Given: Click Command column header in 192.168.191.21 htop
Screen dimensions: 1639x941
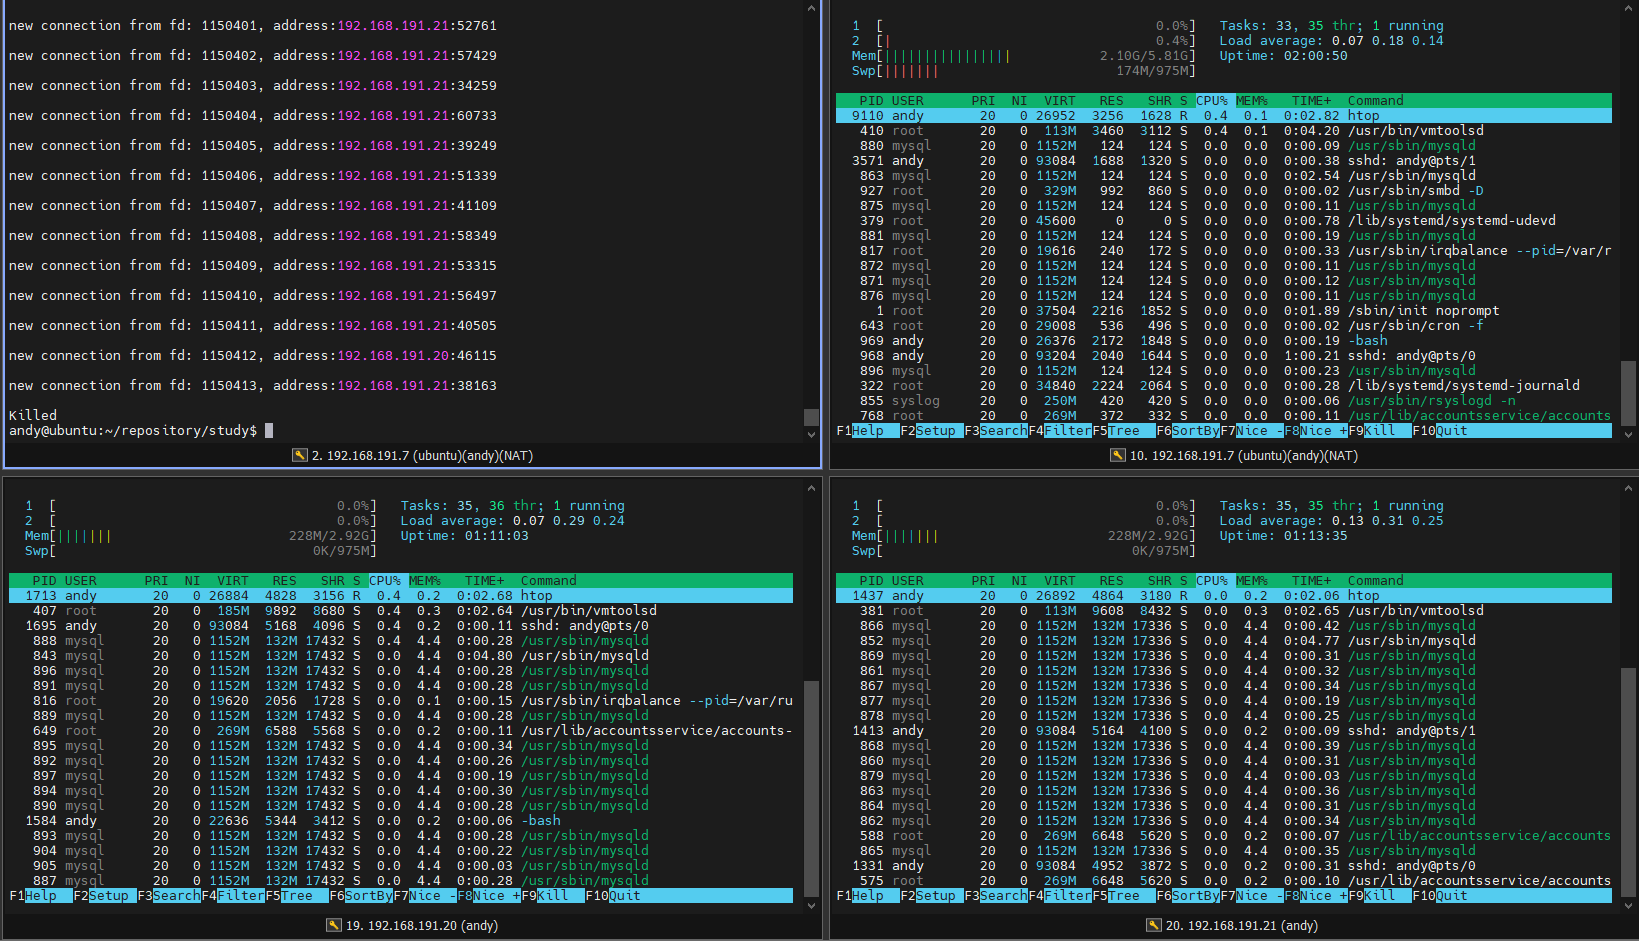Looking at the screenshot, I should 1376,581.
